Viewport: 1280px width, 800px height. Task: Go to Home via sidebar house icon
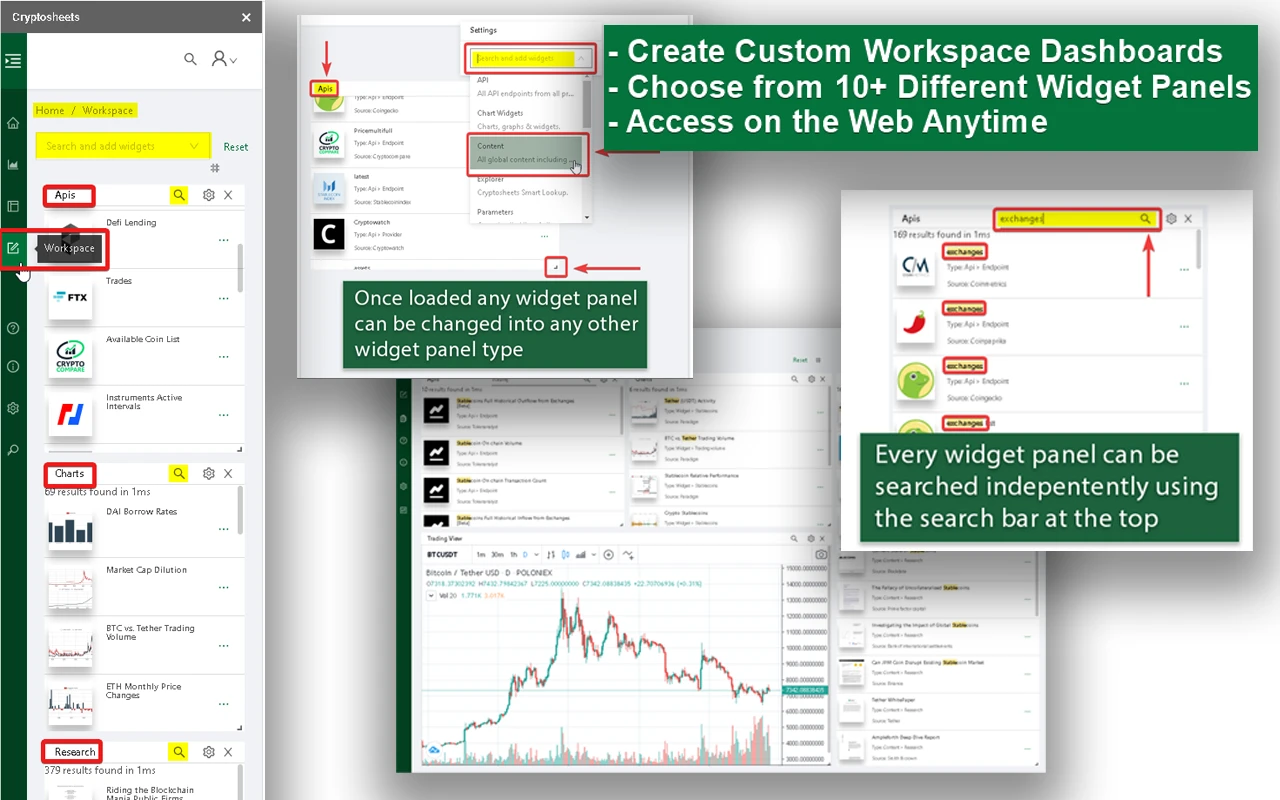tap(13, 124)
